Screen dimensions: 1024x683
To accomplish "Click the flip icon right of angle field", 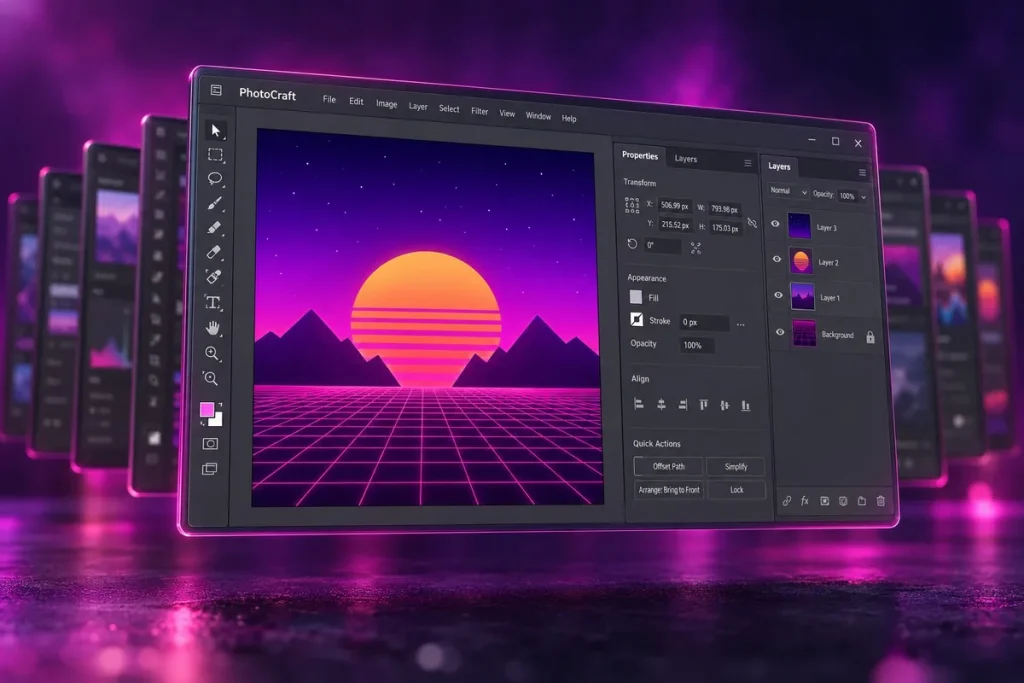I will click(x=696, y=248).
